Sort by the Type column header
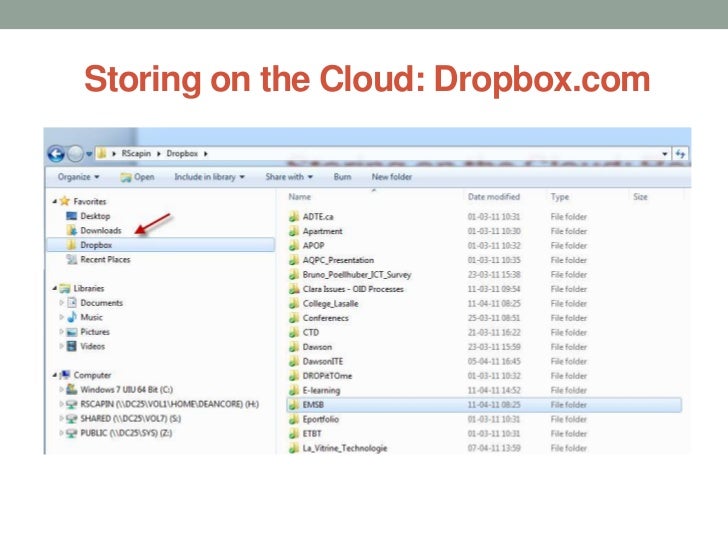 559,197
